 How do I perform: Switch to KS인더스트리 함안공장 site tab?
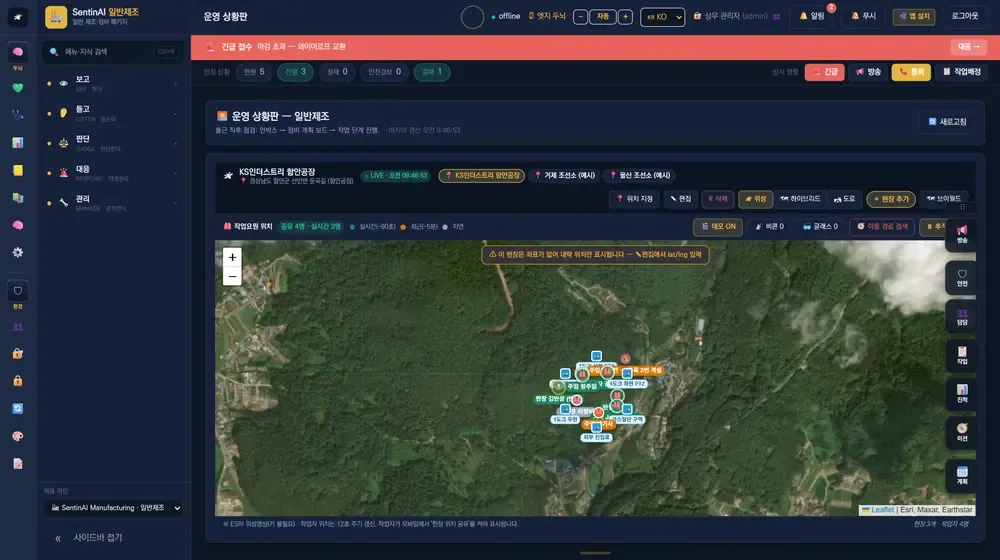pyautogui.click(x=482, y=175)
